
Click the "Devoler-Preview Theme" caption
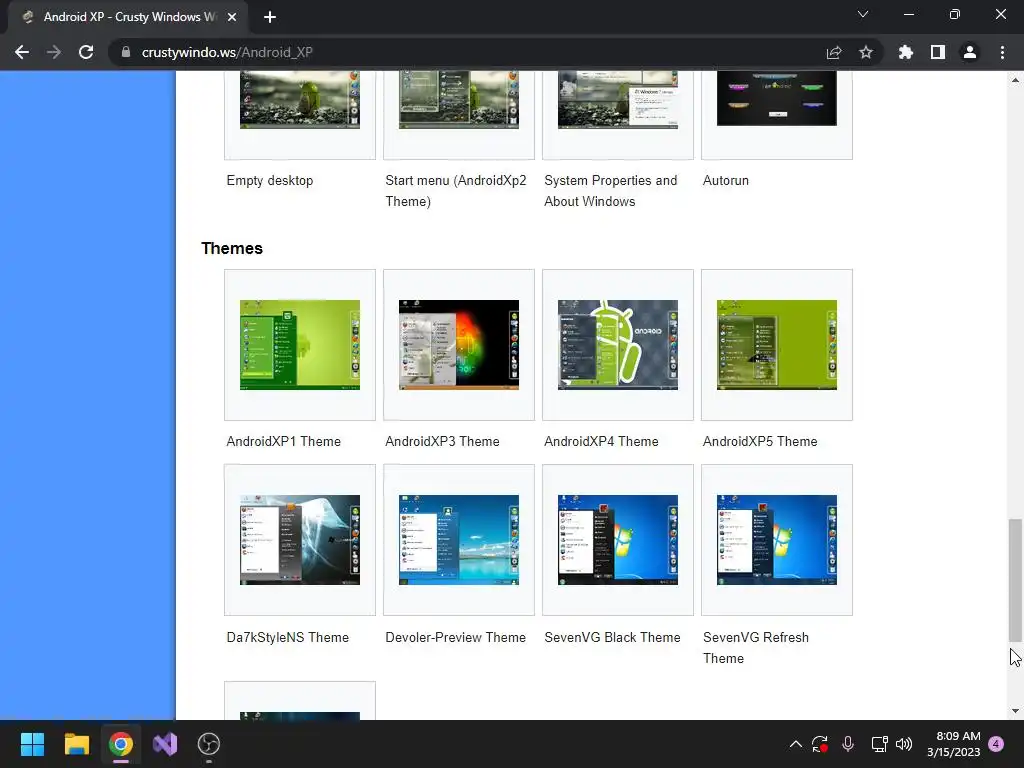tap(455, 637)
